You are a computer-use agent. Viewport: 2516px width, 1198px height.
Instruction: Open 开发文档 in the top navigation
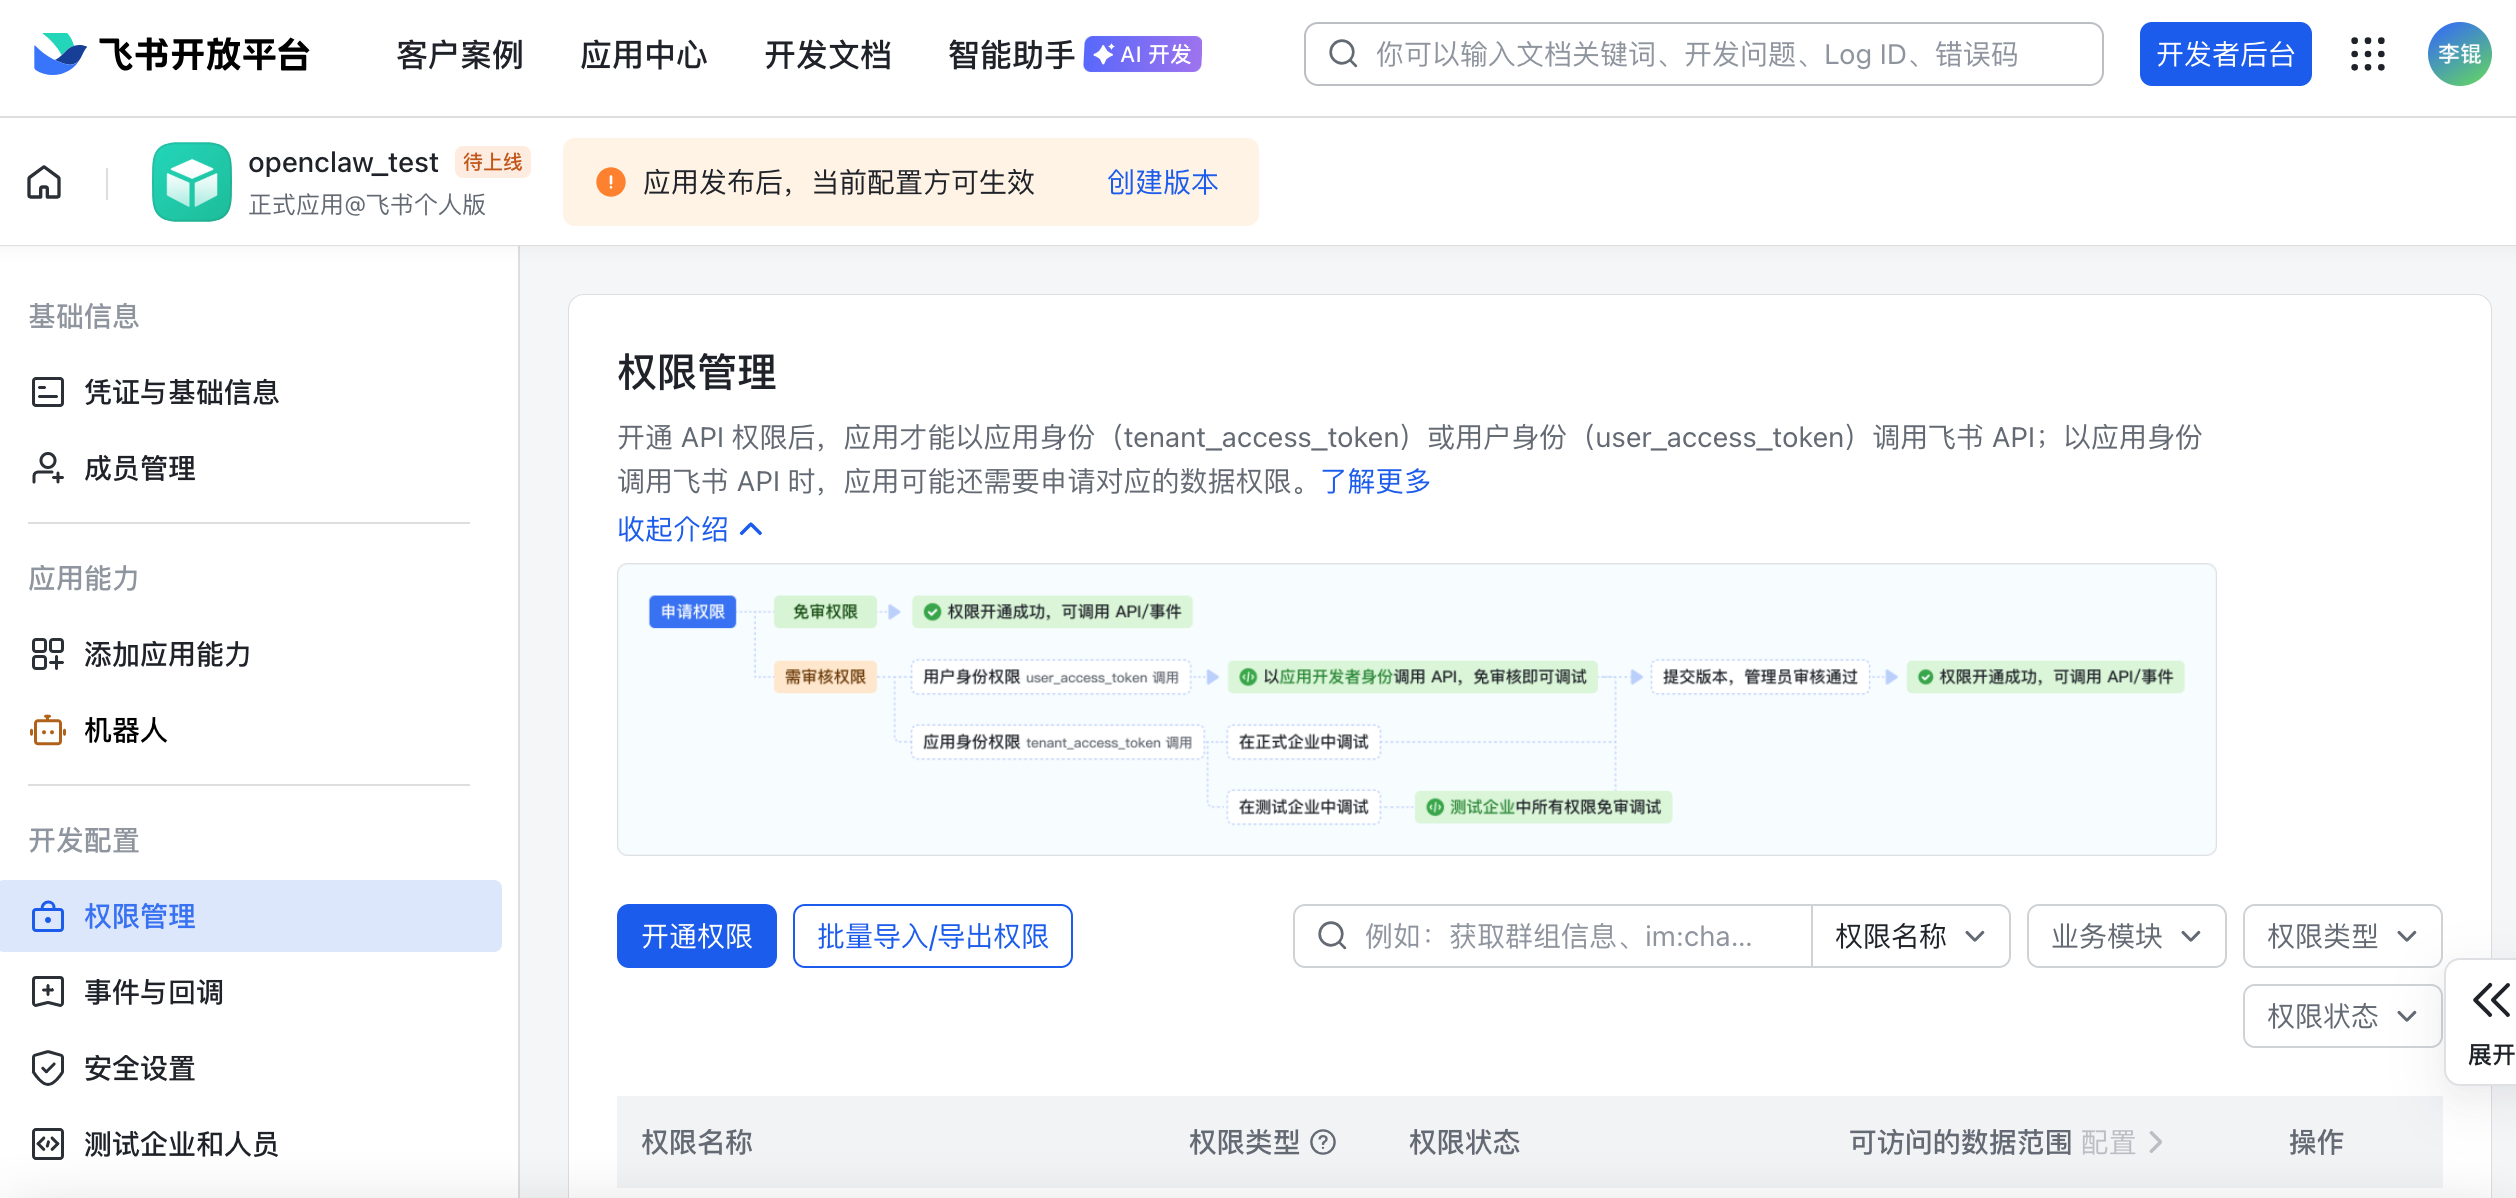[827, 54]
